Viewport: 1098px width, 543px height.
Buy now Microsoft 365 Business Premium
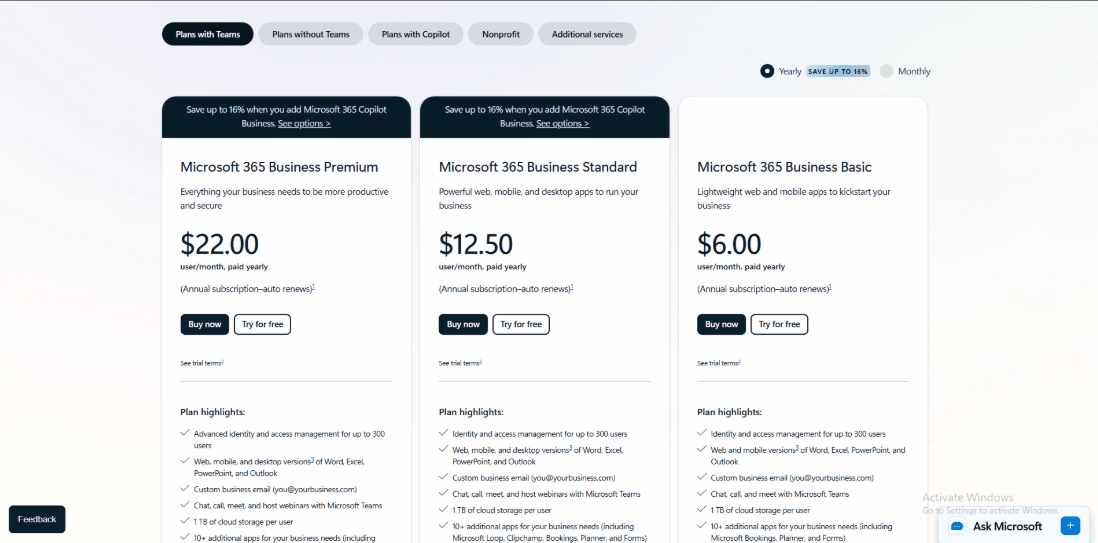click(x=204, y=324)
